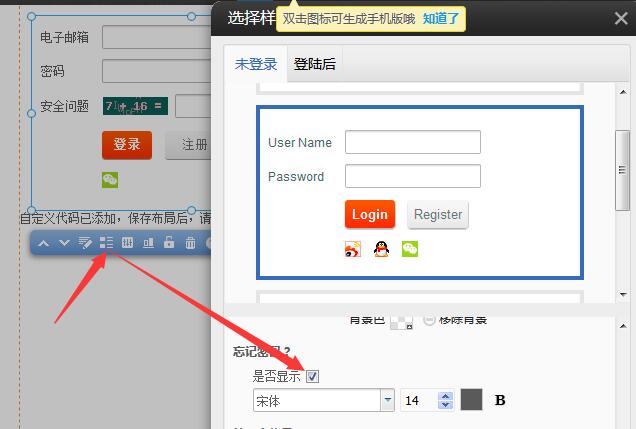The height and width of the screenshot is (429, 636).
Task: Toggle the bold B button
Action: click(x=500, y=401)
